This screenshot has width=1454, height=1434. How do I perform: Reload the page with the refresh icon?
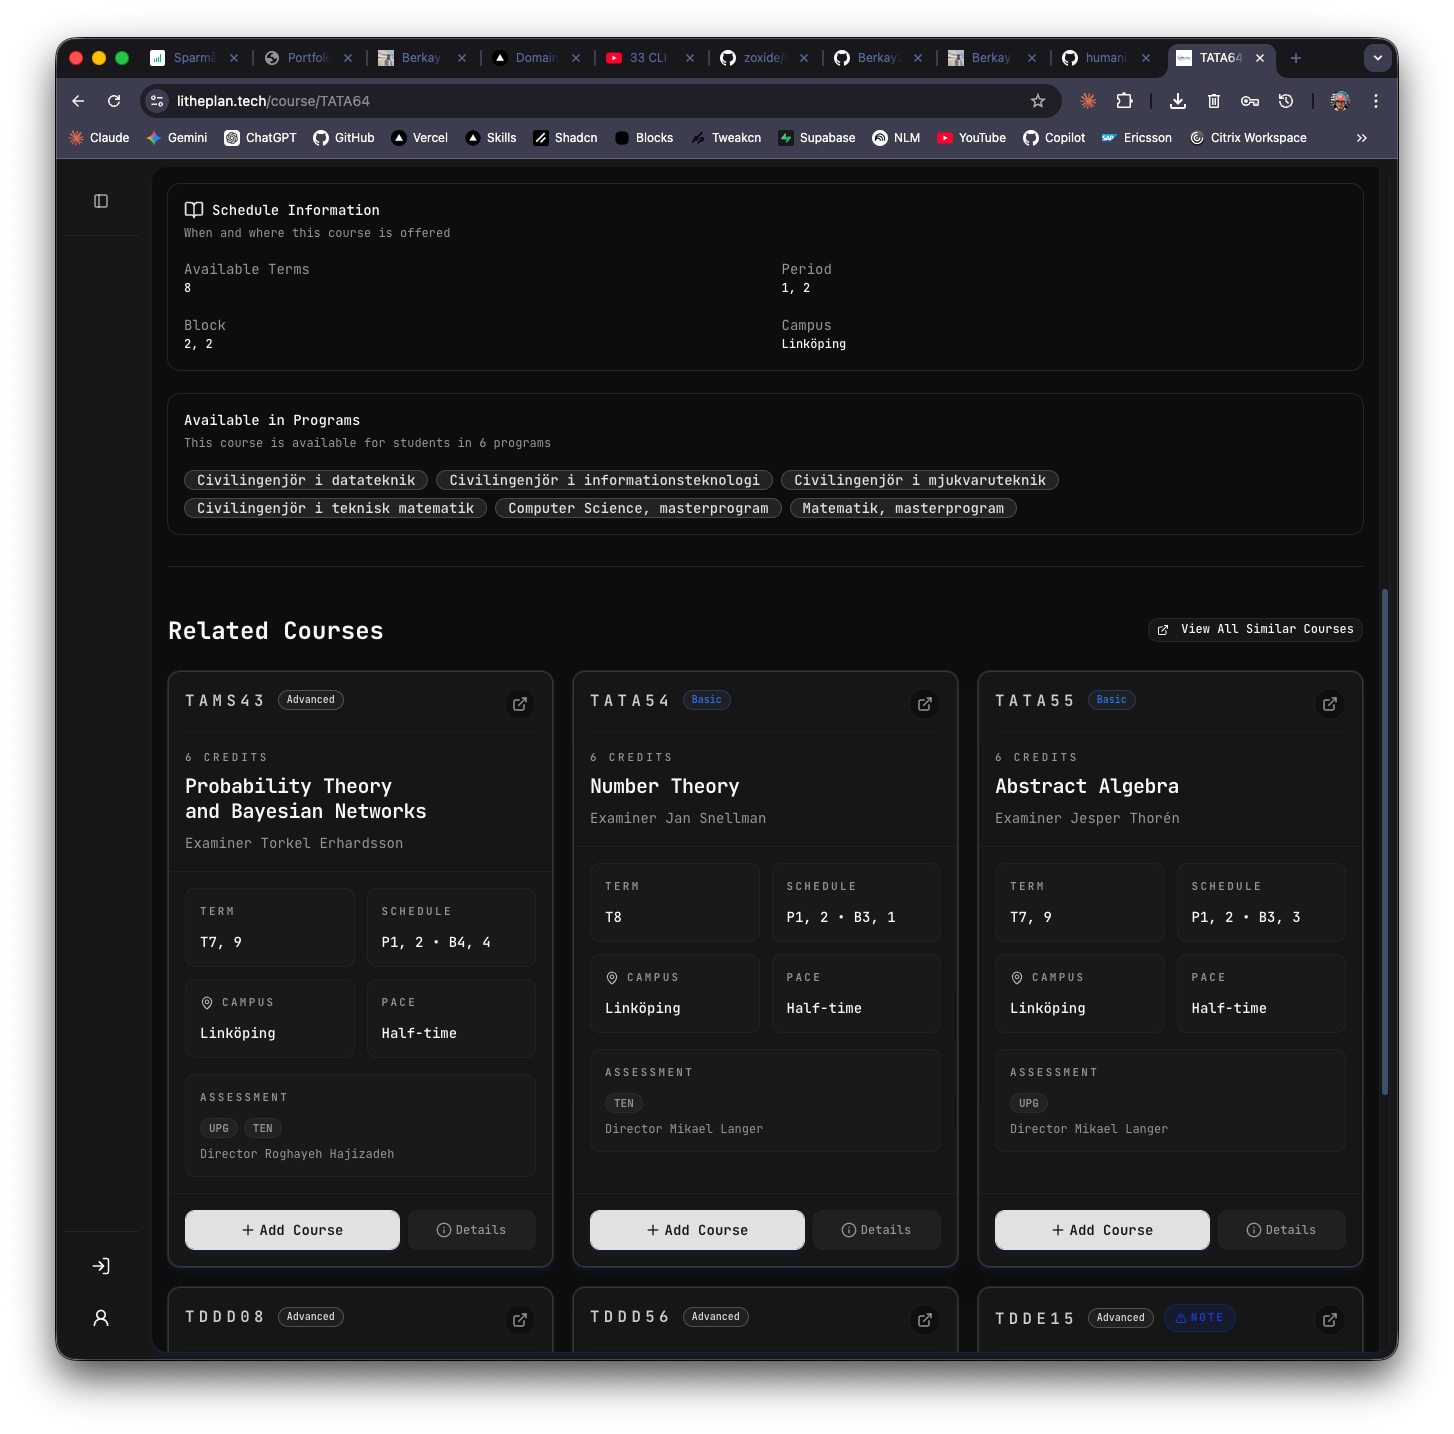[x=113, y=101]
